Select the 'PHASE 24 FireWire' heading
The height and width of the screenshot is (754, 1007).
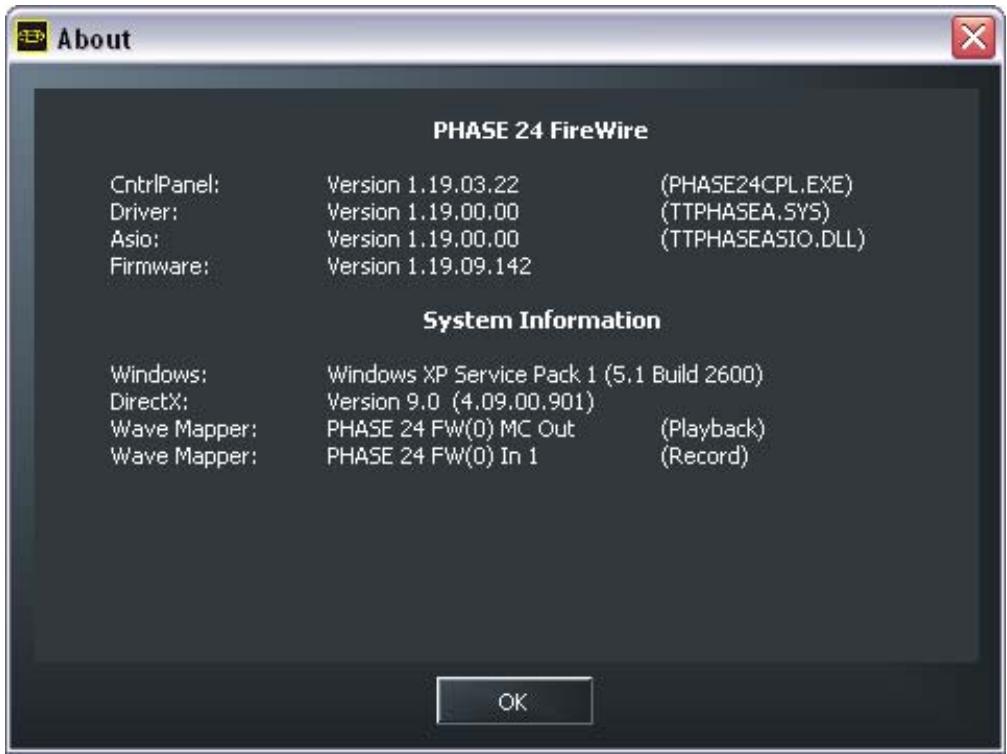540,130
